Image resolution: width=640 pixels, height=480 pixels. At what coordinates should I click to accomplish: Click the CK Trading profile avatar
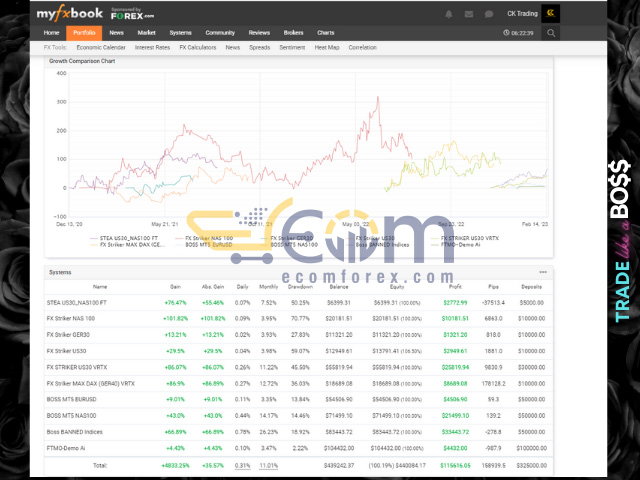click(550, 13)
